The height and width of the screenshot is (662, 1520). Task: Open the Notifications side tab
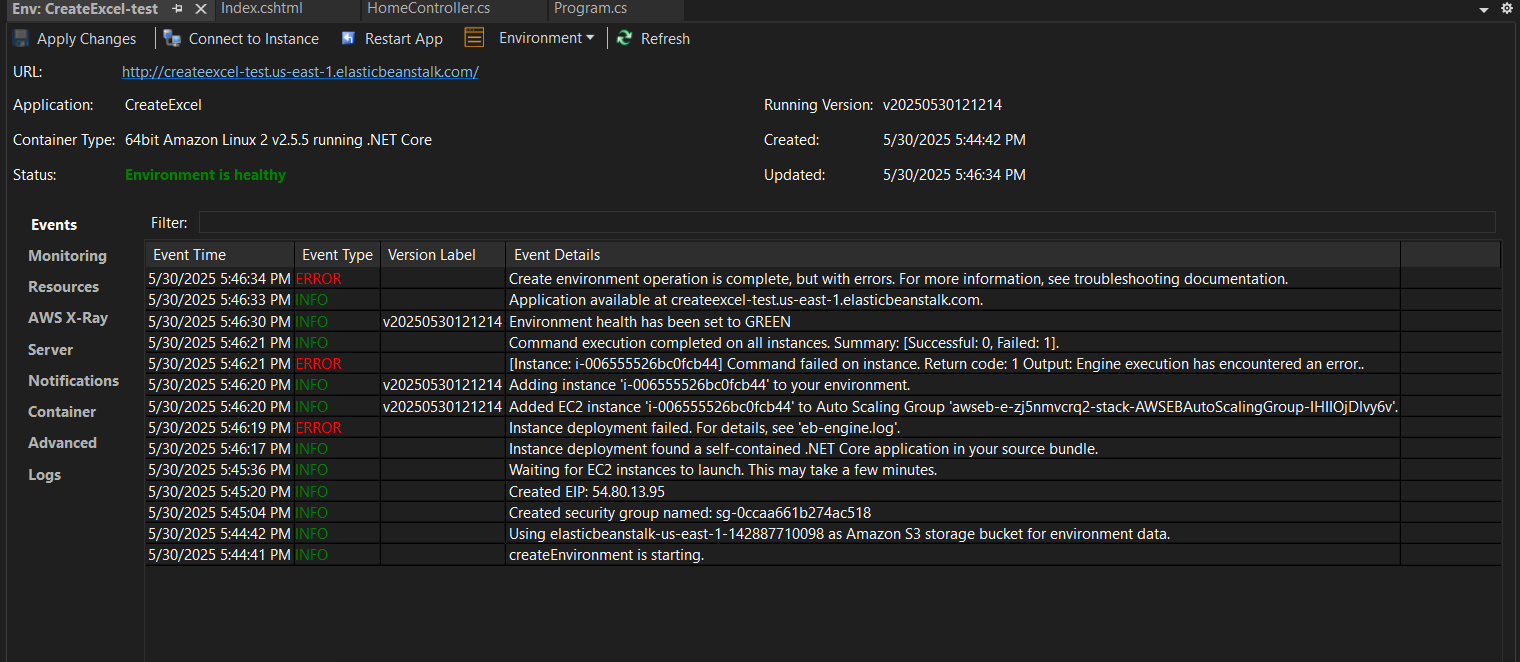(73, 381)
